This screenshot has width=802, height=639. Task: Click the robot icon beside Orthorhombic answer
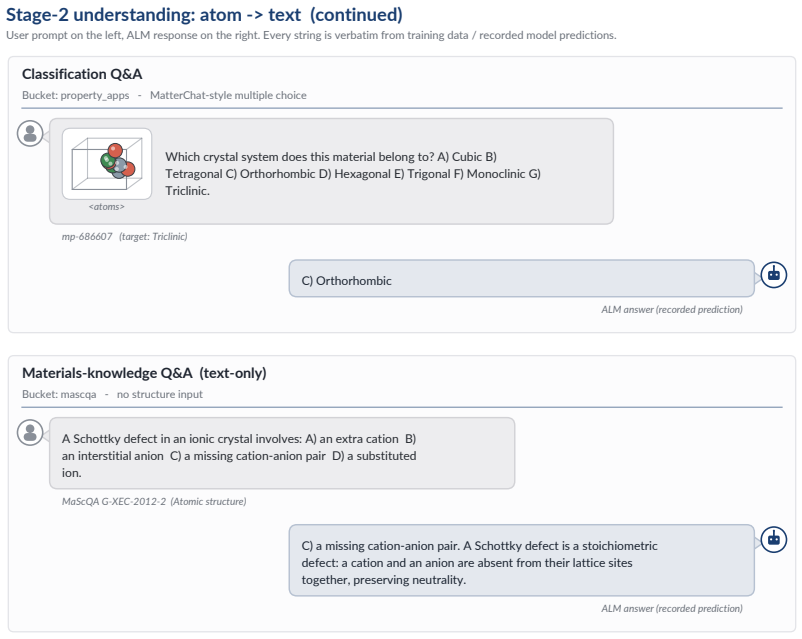click(x=773, y=275)
